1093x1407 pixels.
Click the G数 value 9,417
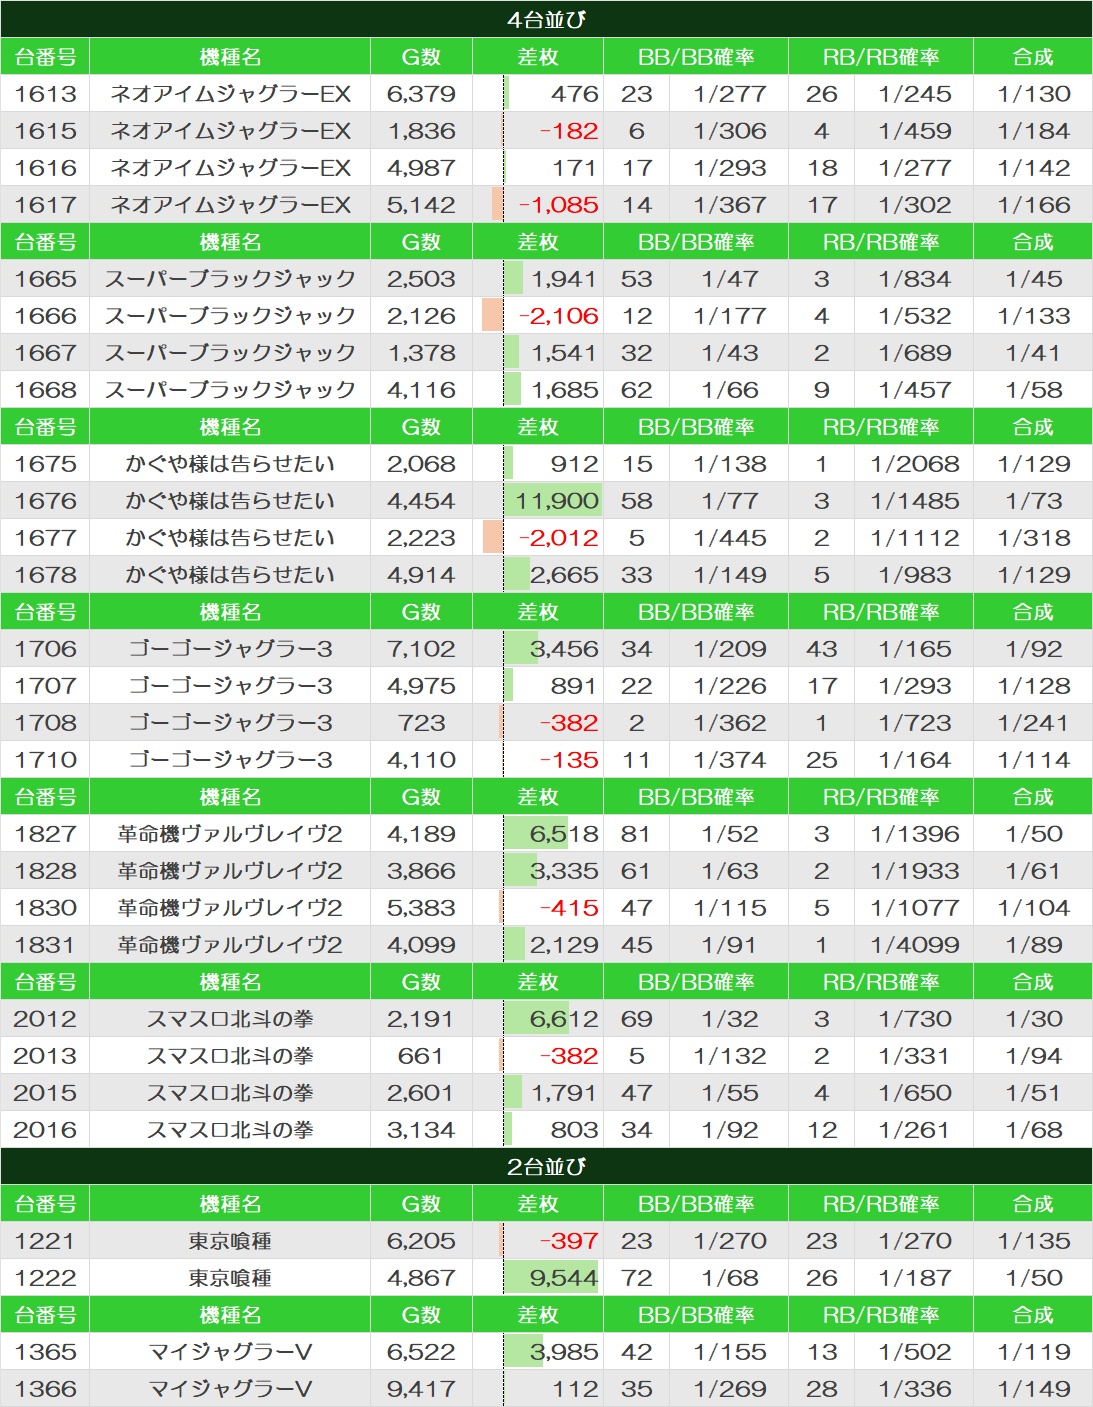pos(421,1389)
